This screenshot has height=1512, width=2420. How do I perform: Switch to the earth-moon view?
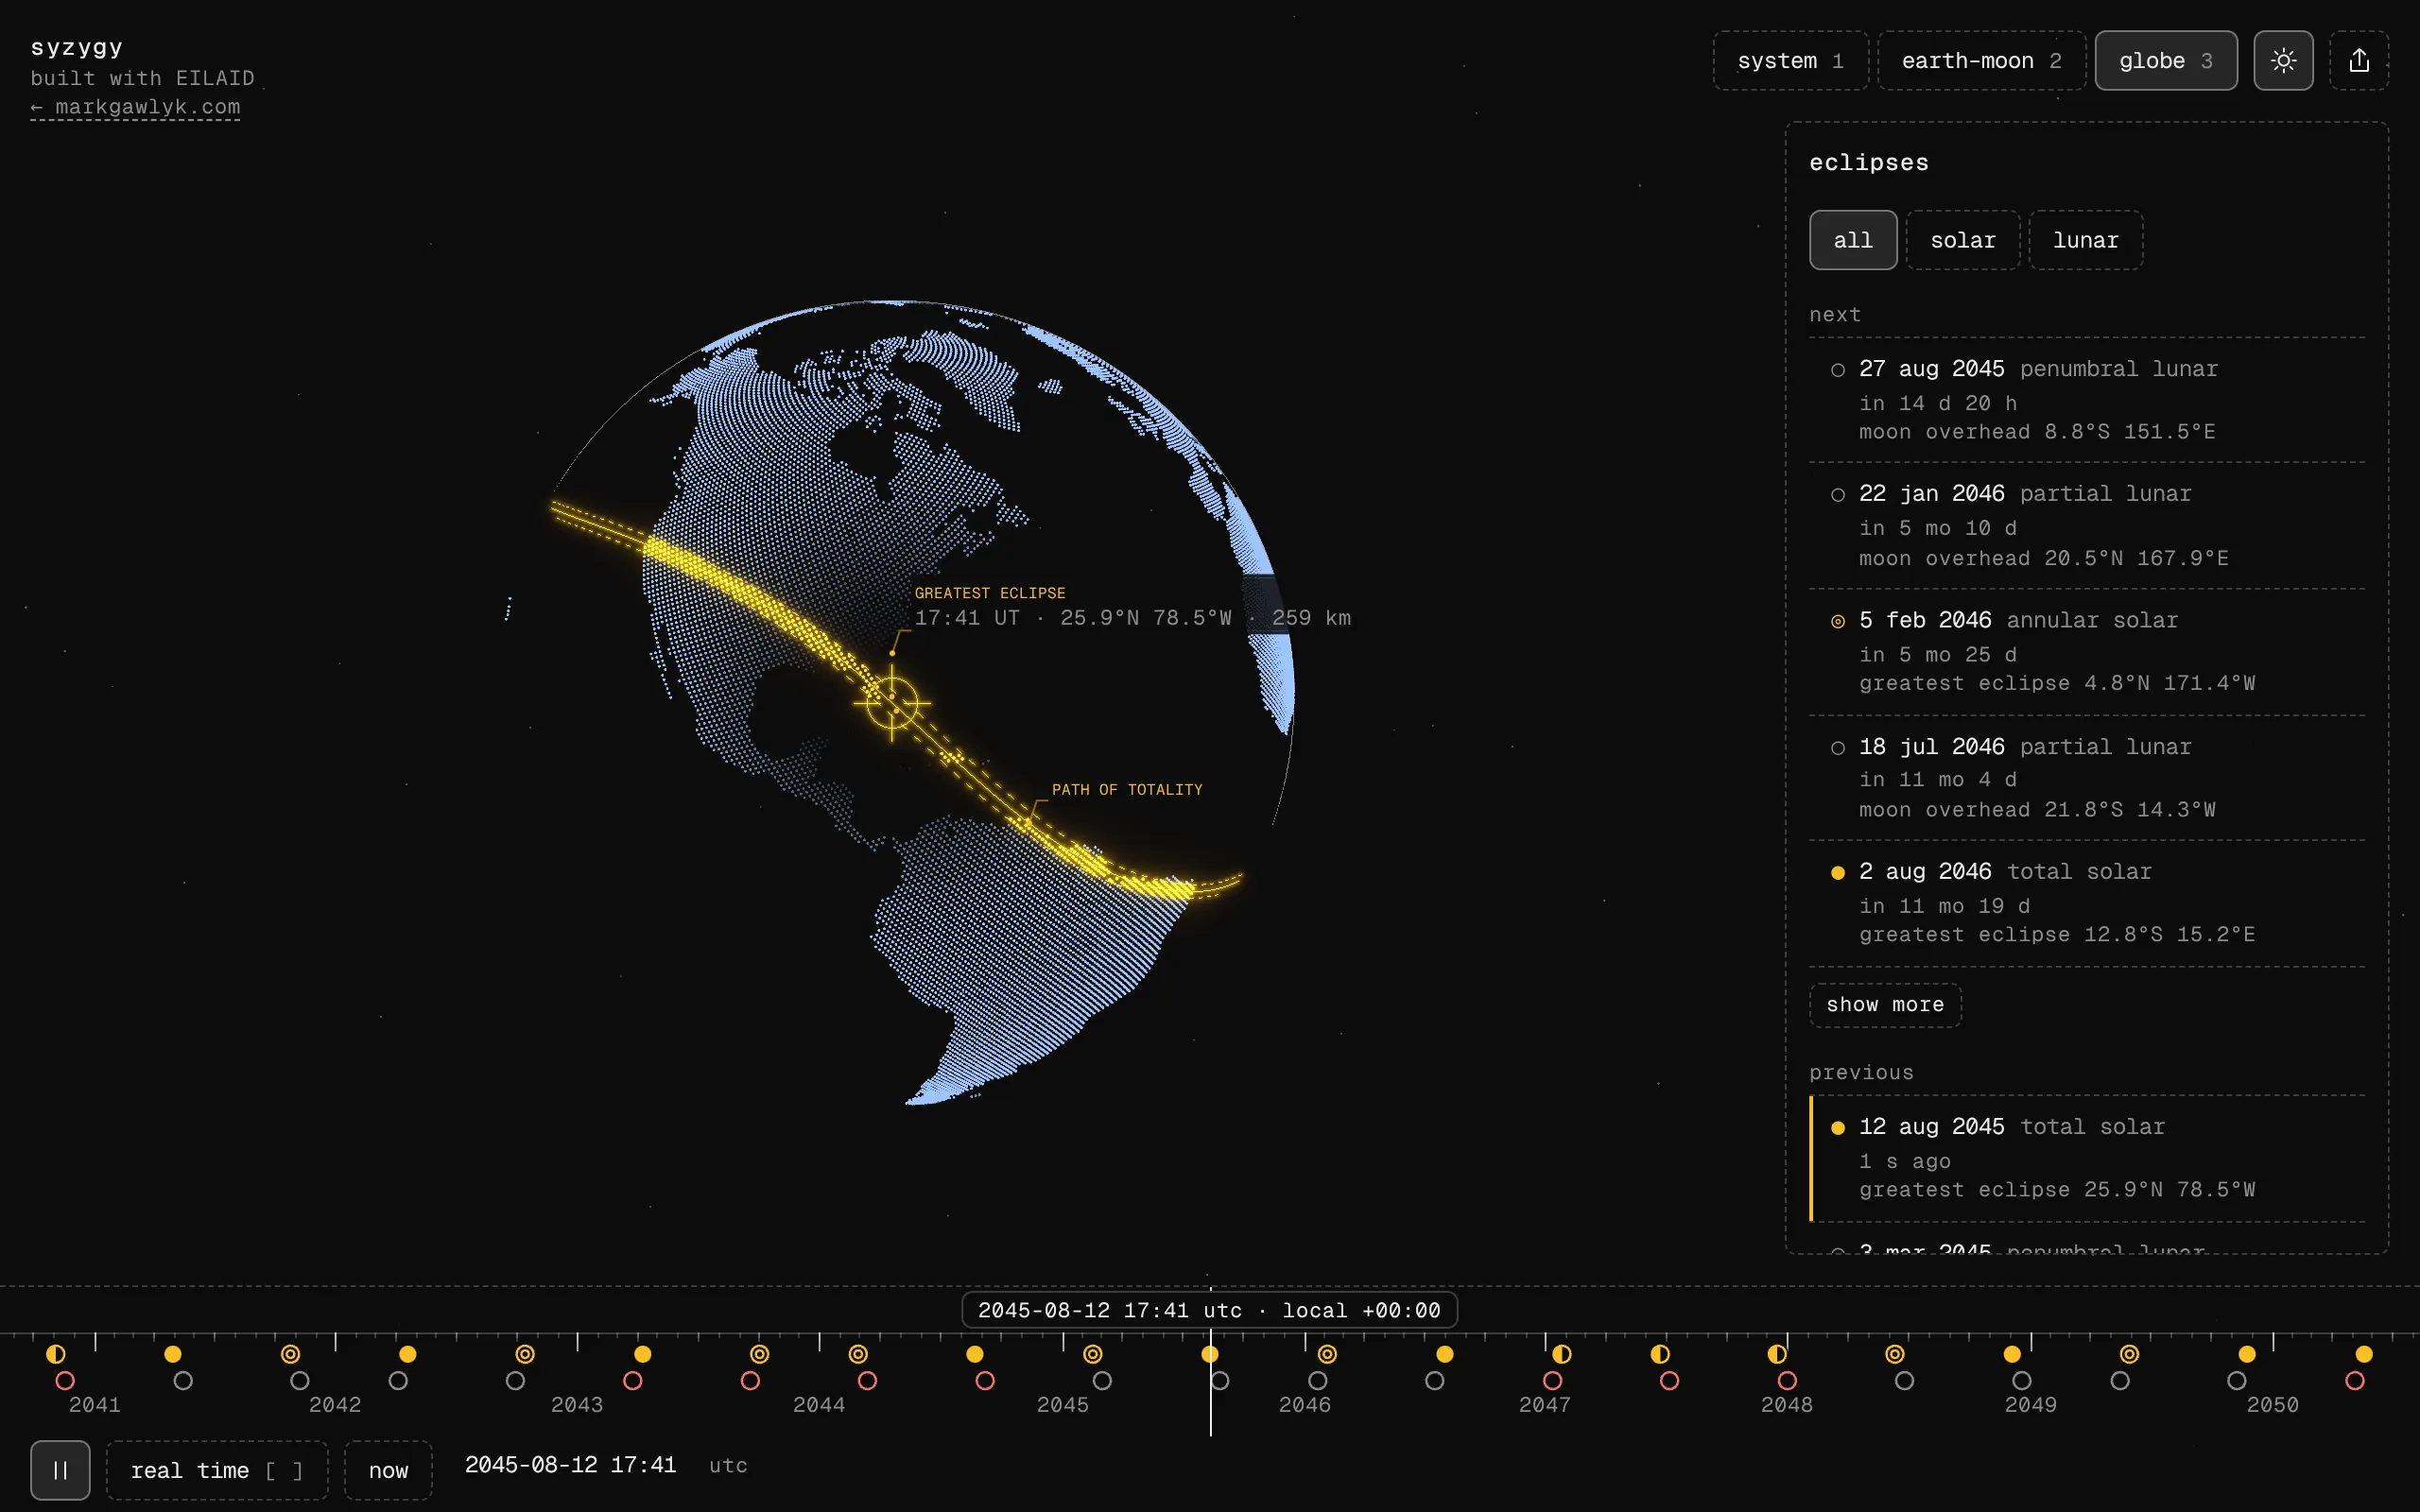[1981, 61]
